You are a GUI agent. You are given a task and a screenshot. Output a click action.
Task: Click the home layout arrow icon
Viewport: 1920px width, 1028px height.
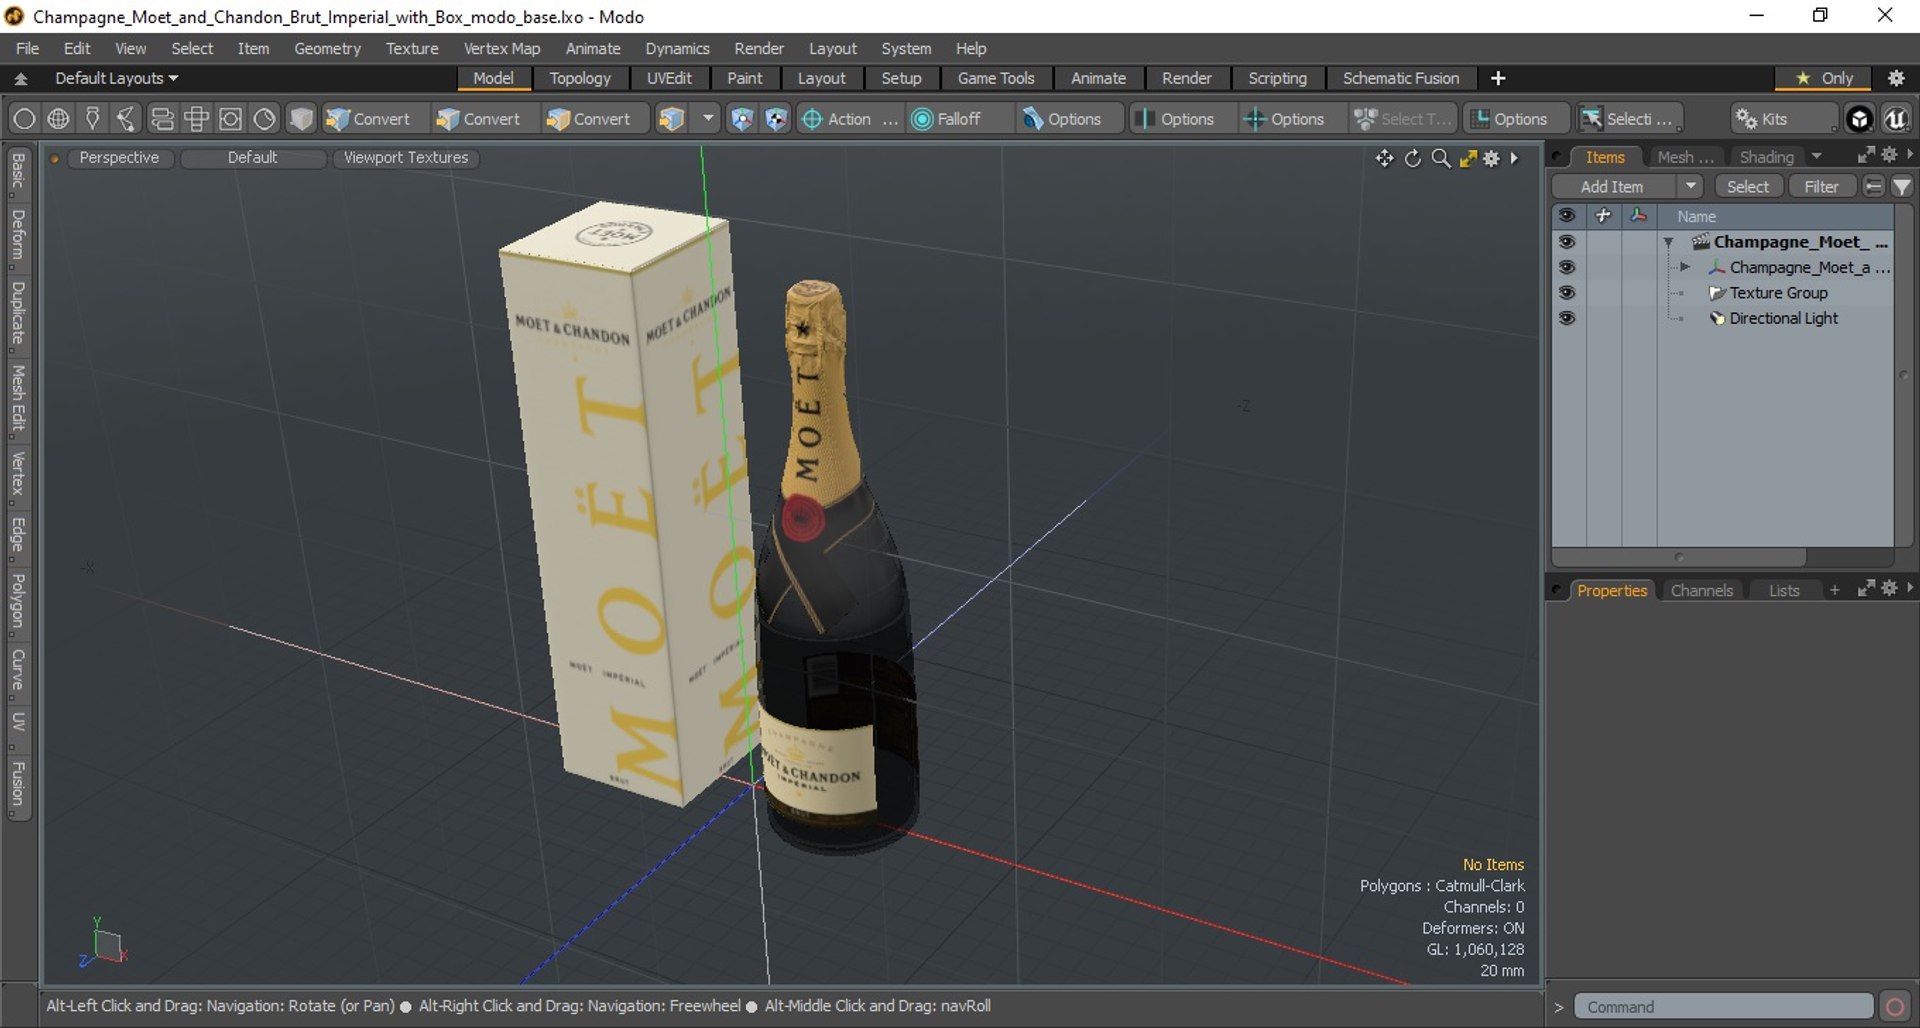20,78
